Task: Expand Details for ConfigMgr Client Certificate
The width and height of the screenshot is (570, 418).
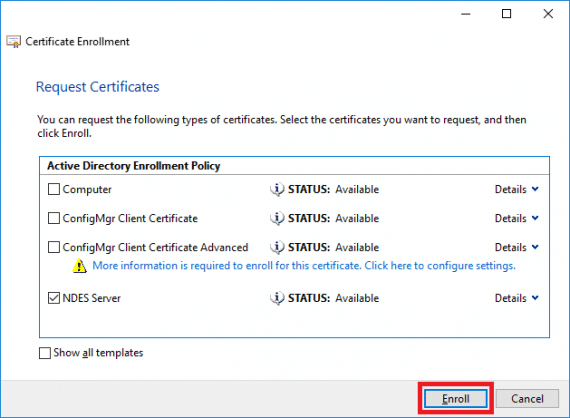Action: click(517, 218)
